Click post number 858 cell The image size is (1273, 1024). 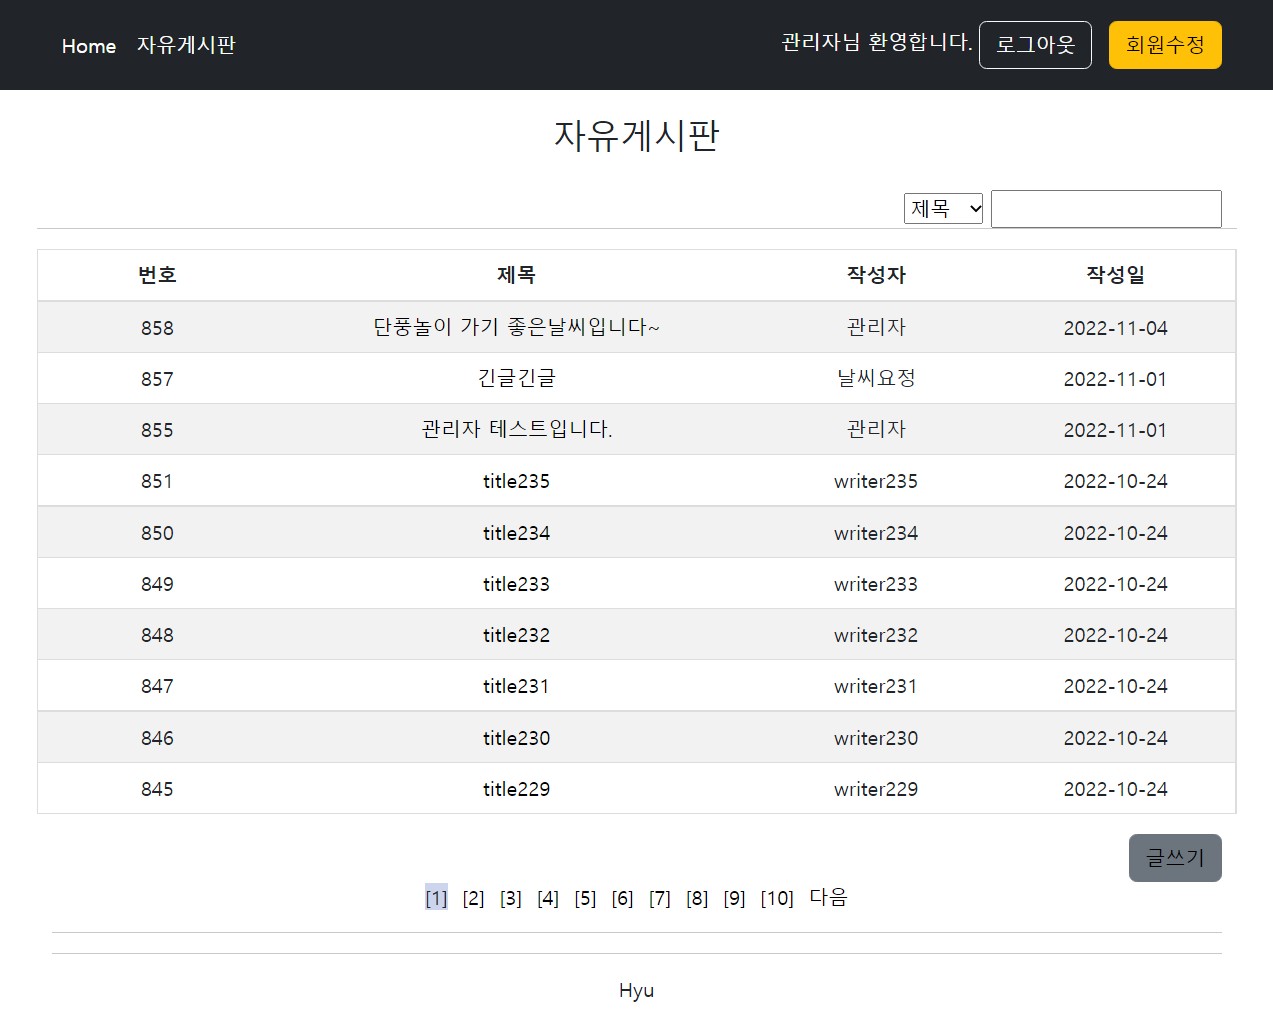157,328
